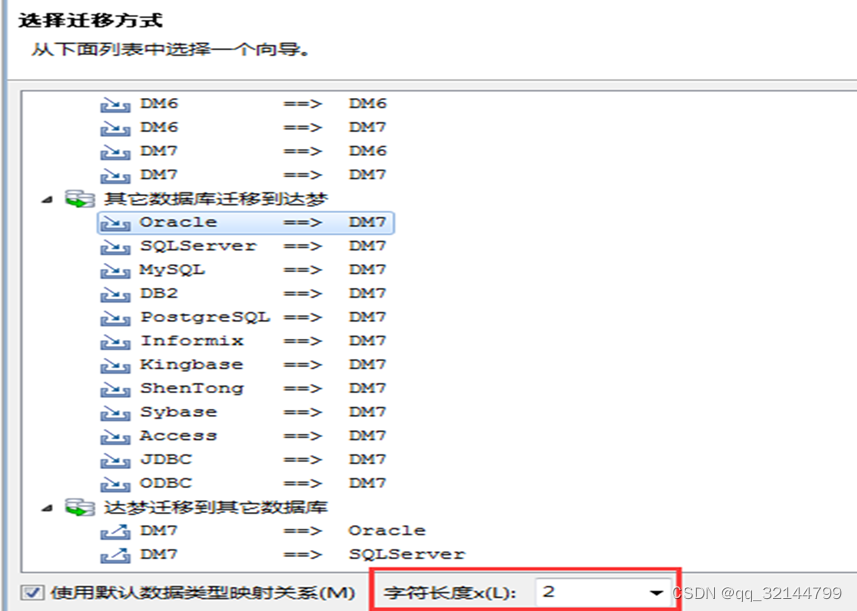This screenshot has width=857, height=611.
Task: Click the icon beside PostgreSQL ==> DM7
Action: tap(115, 318)
